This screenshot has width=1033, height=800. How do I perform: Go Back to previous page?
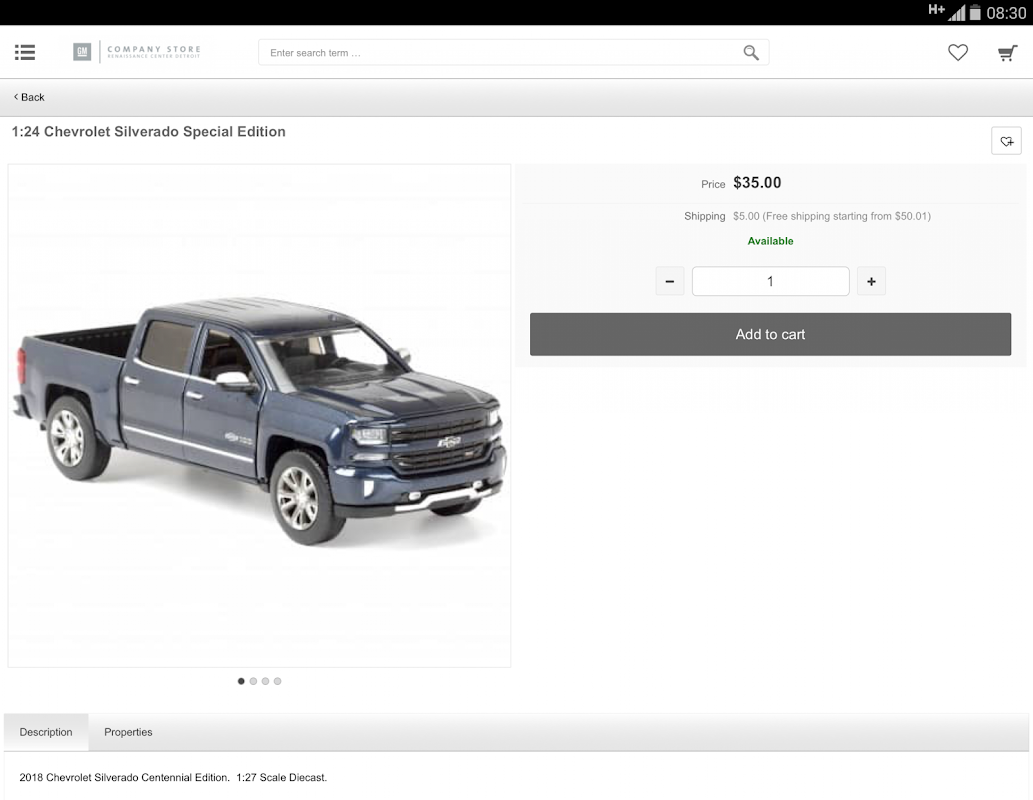coord(29,97)
